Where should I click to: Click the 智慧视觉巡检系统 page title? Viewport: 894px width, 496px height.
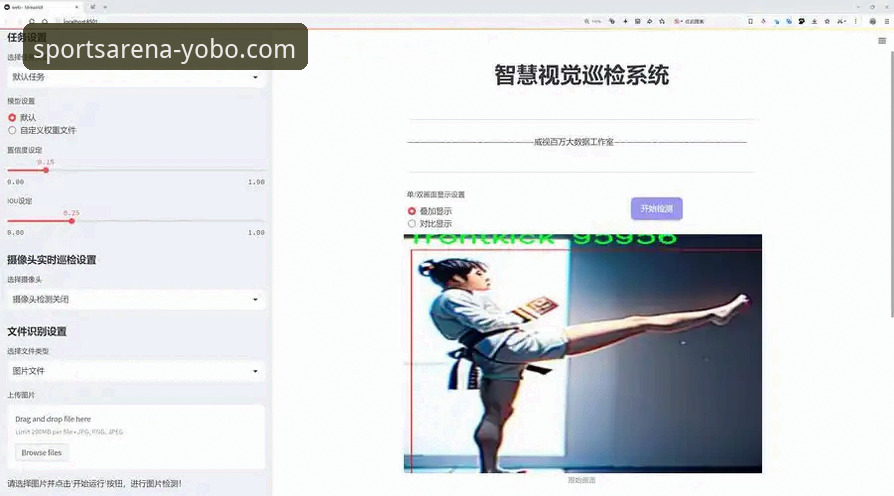tap(582, 75)
